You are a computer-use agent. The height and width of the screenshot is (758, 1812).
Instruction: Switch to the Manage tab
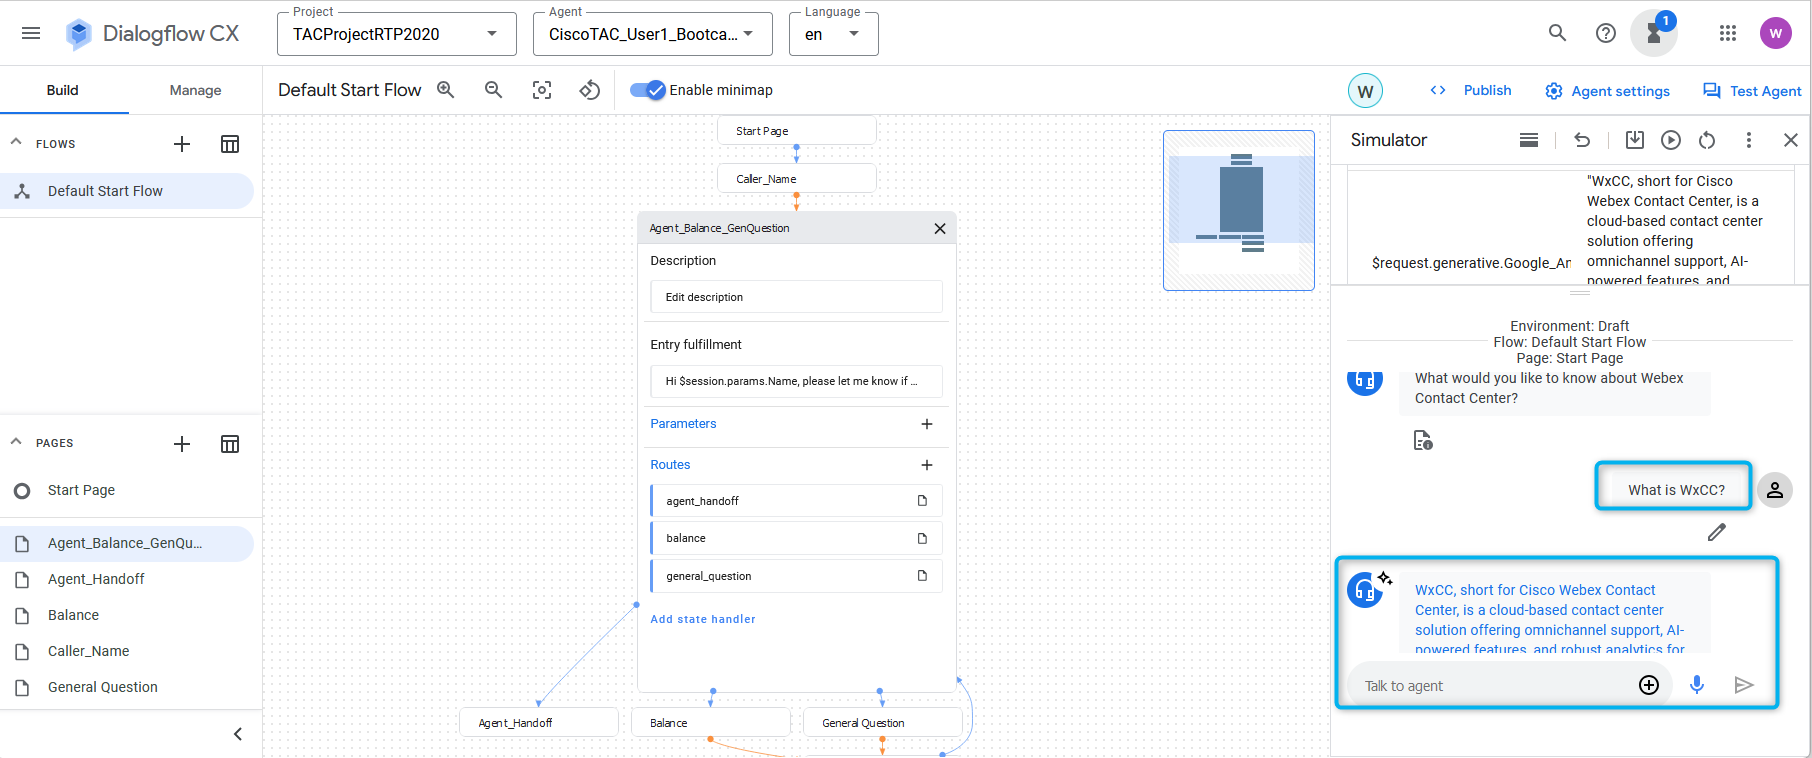(196, 90)
